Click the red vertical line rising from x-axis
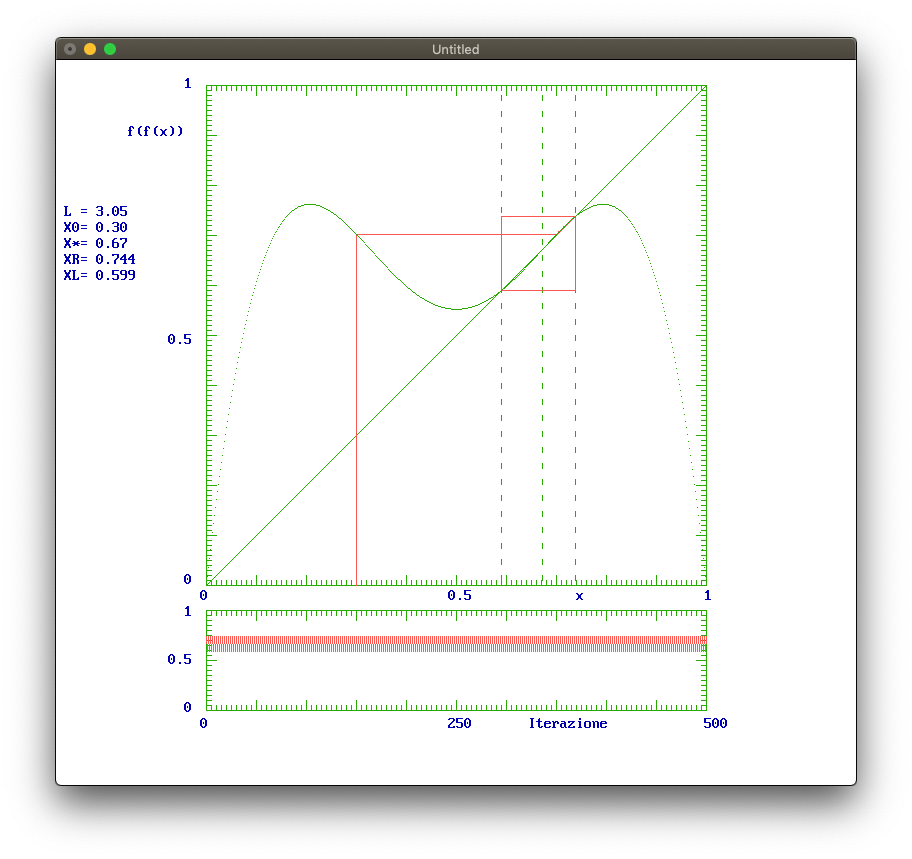Image resolution: width=912 pixels, height=859 pixels. pos(356,450)
